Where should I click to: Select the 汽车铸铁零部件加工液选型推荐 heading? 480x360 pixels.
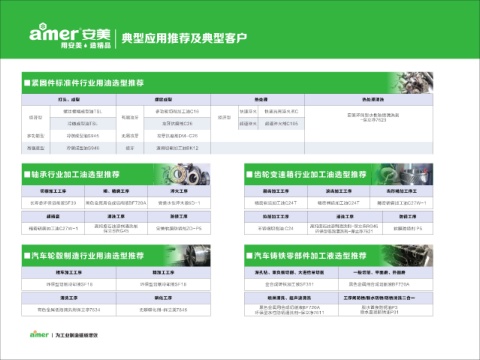click(x=310, y=256)
